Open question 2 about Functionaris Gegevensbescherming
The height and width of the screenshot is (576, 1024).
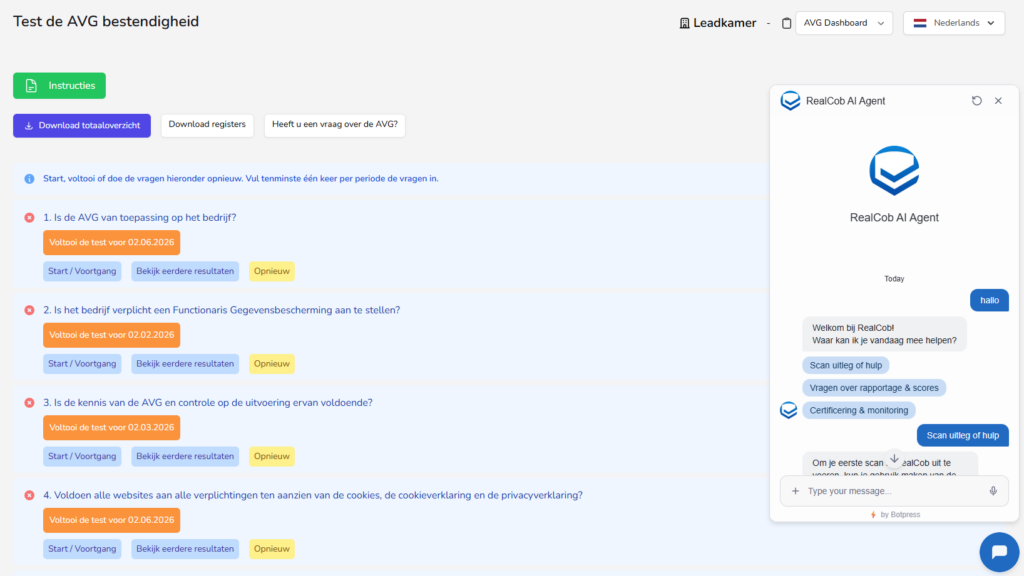point(221,310)
